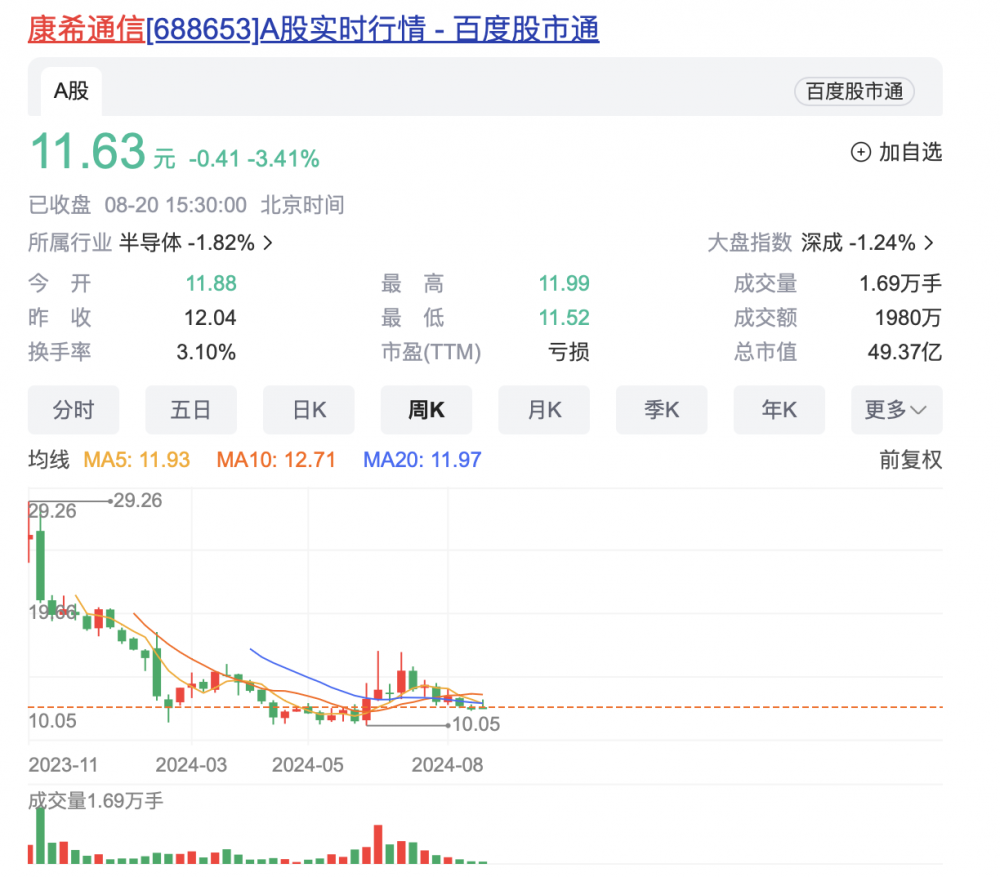
Task: Expand the chevron after 深成 -1.24%
Action: (929, 243)
